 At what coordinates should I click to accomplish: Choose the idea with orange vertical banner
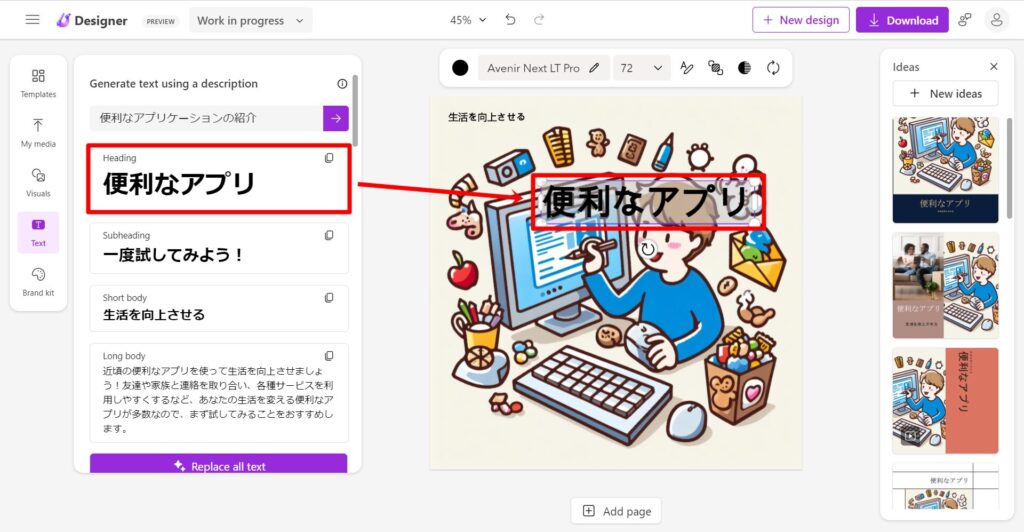(x=946, y=401)
